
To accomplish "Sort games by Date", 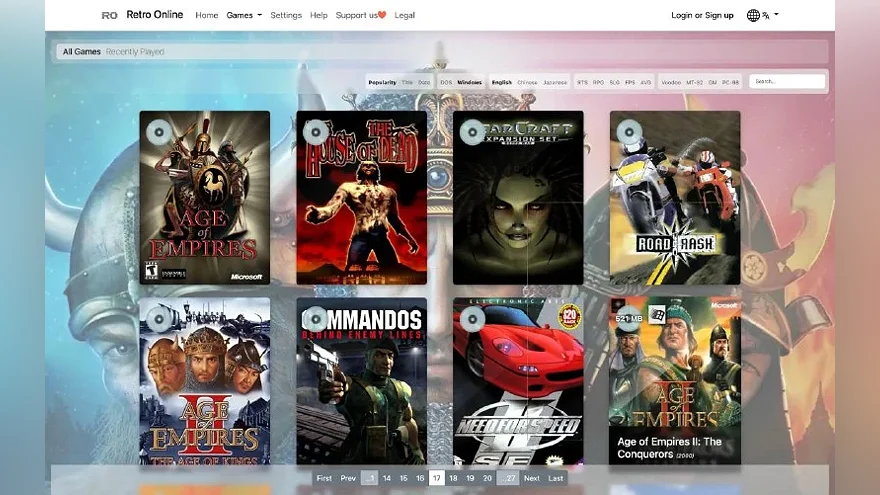I will pyautogui.click(x=424, y=82).
